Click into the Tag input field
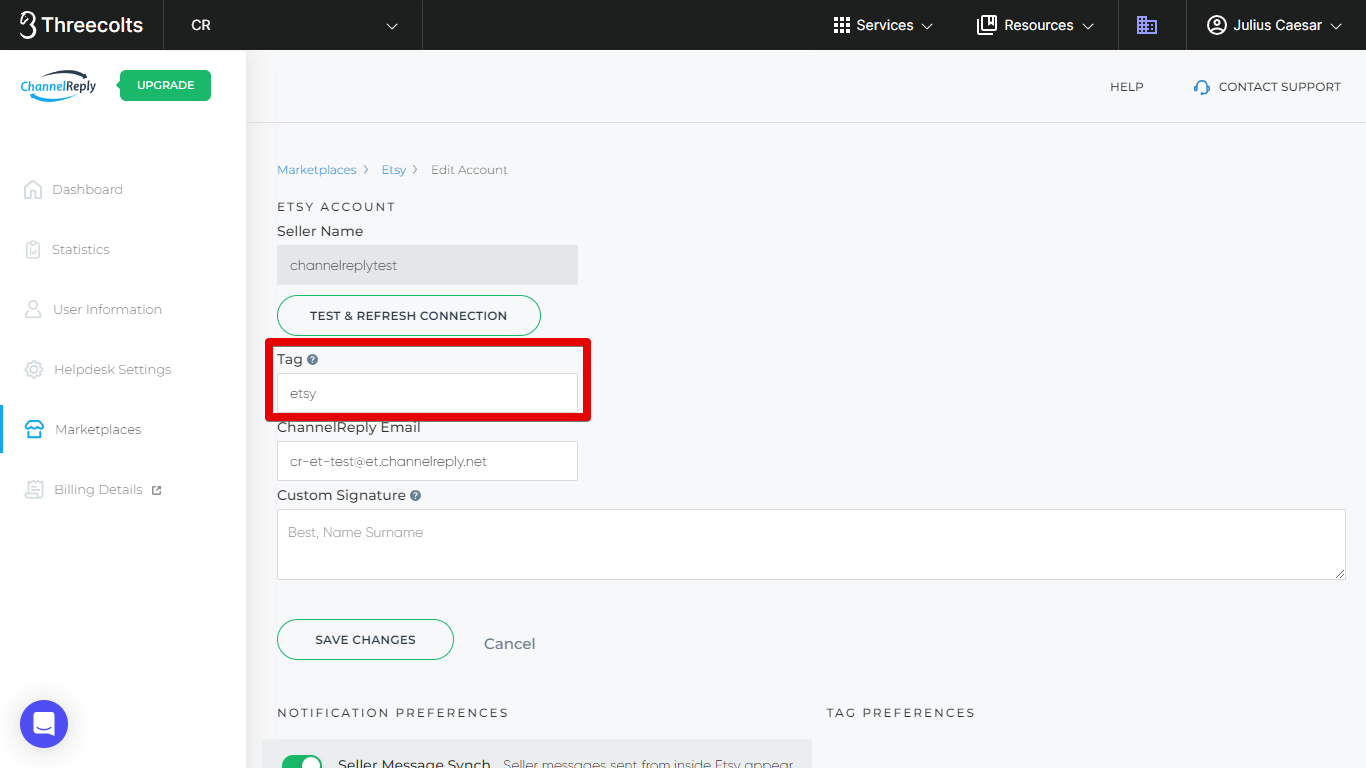 pos(427,393)
